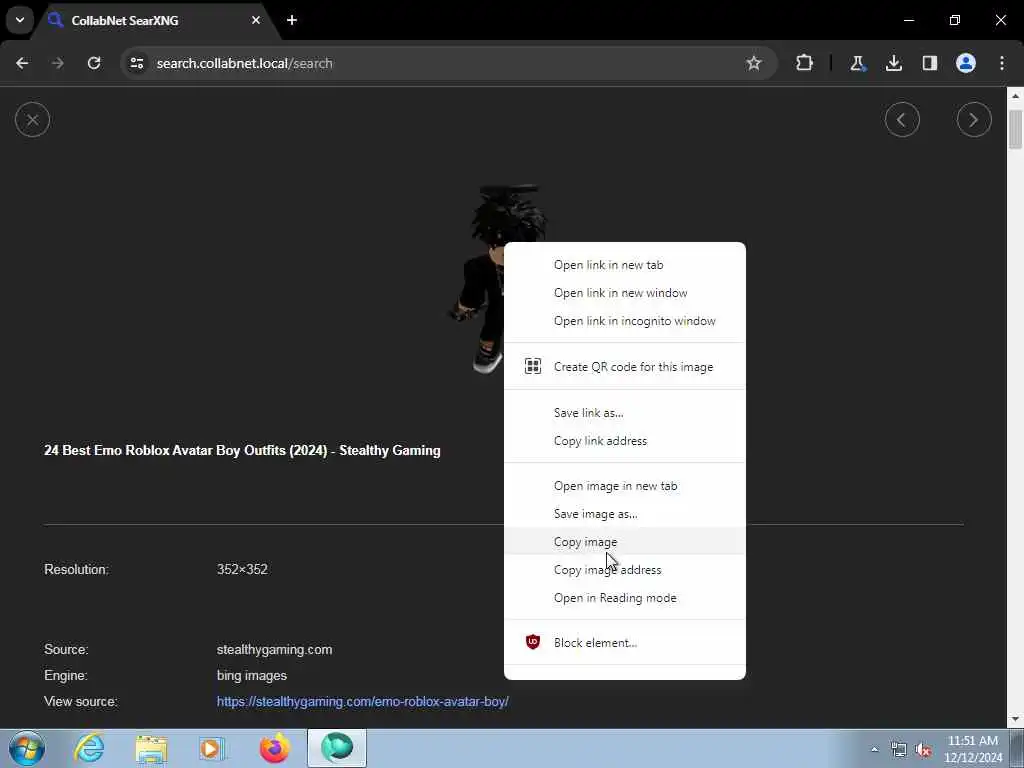View site information icon in address bar
Screen dimensions: 1024x768
pos(136,63)
